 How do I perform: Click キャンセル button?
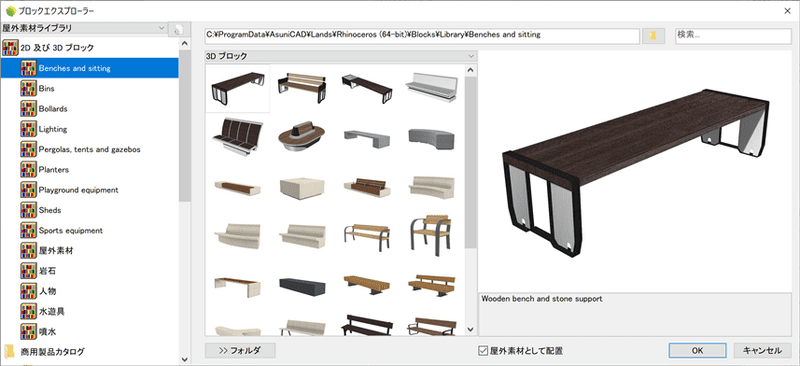(763, 350)
